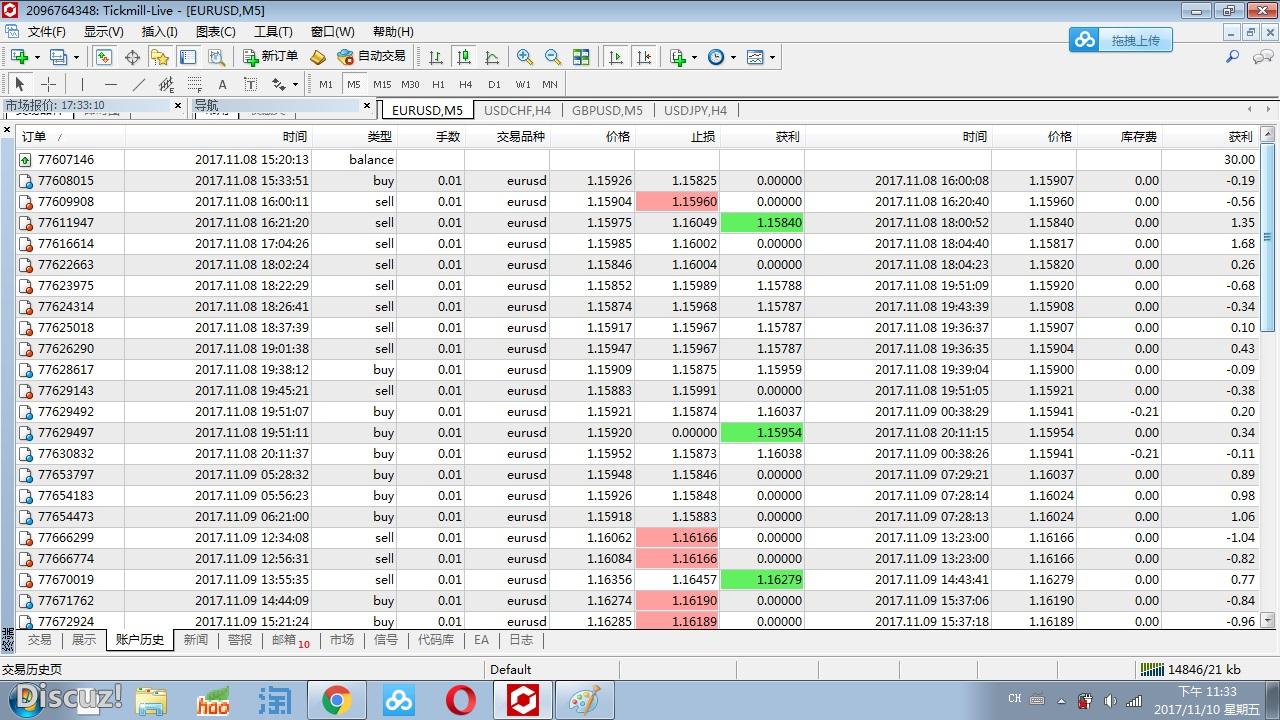
Task: Expand the periods dropdown arrow
Action: [733, 57]
